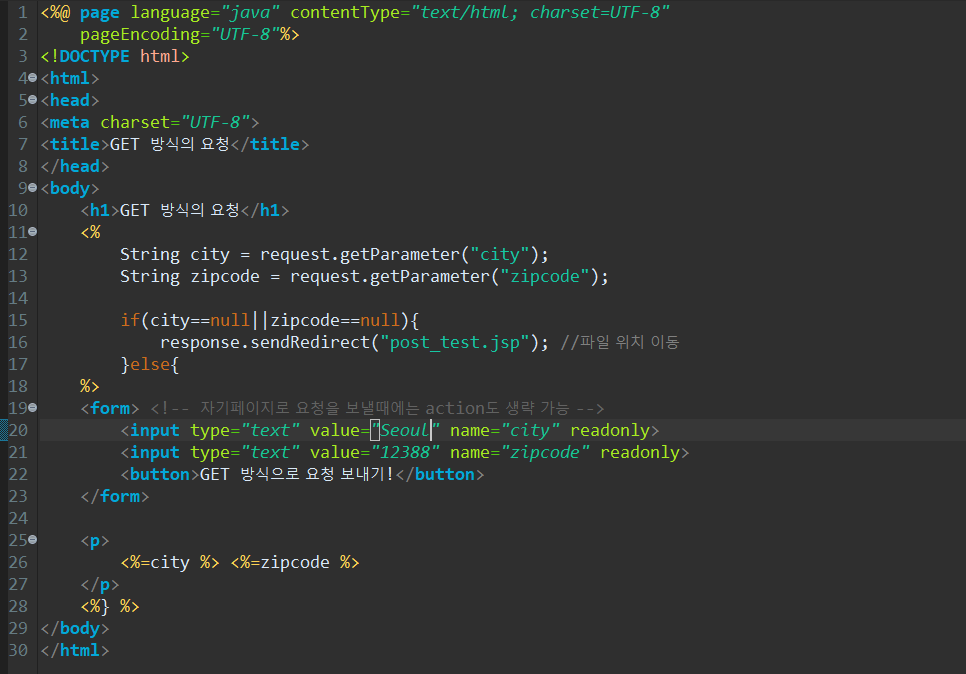
Task: Click the <%=zipcode %> expression on line 26
Action: 294,562
